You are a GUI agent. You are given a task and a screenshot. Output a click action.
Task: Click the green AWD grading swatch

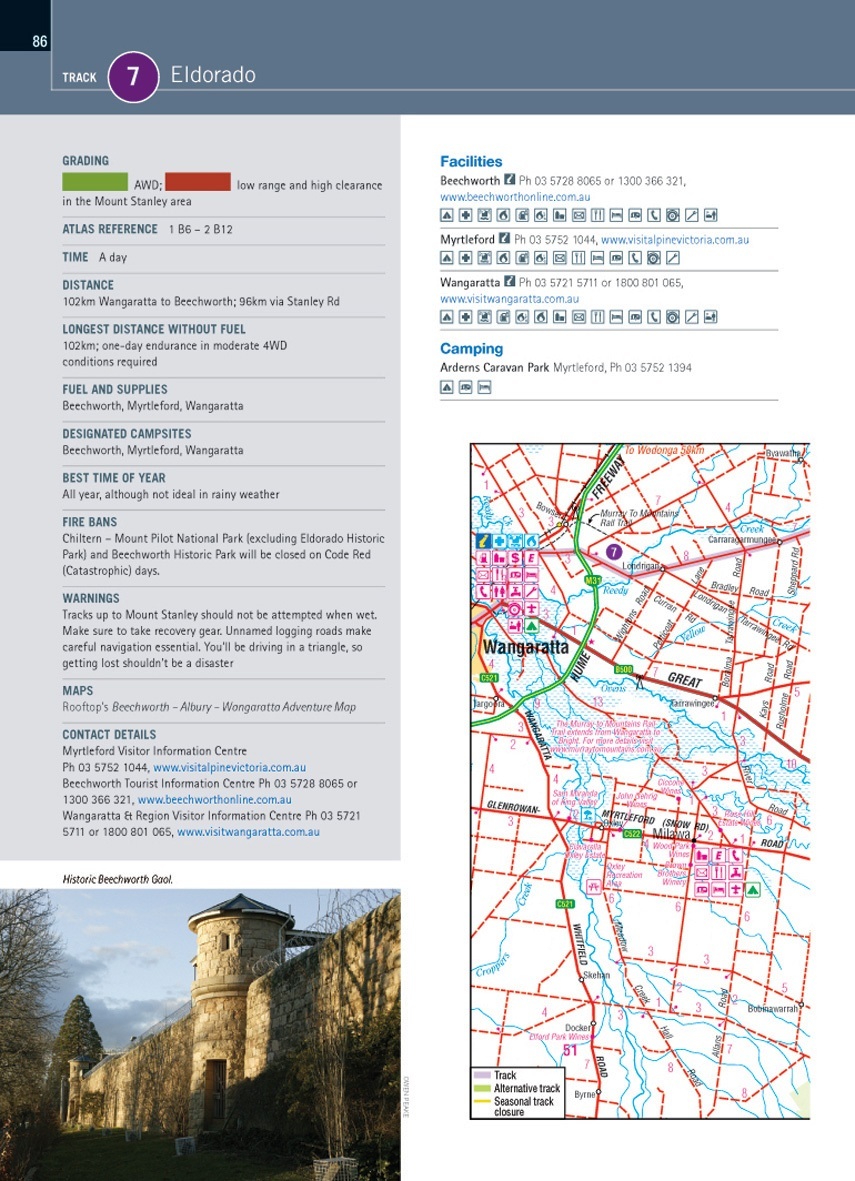(95, 182)
